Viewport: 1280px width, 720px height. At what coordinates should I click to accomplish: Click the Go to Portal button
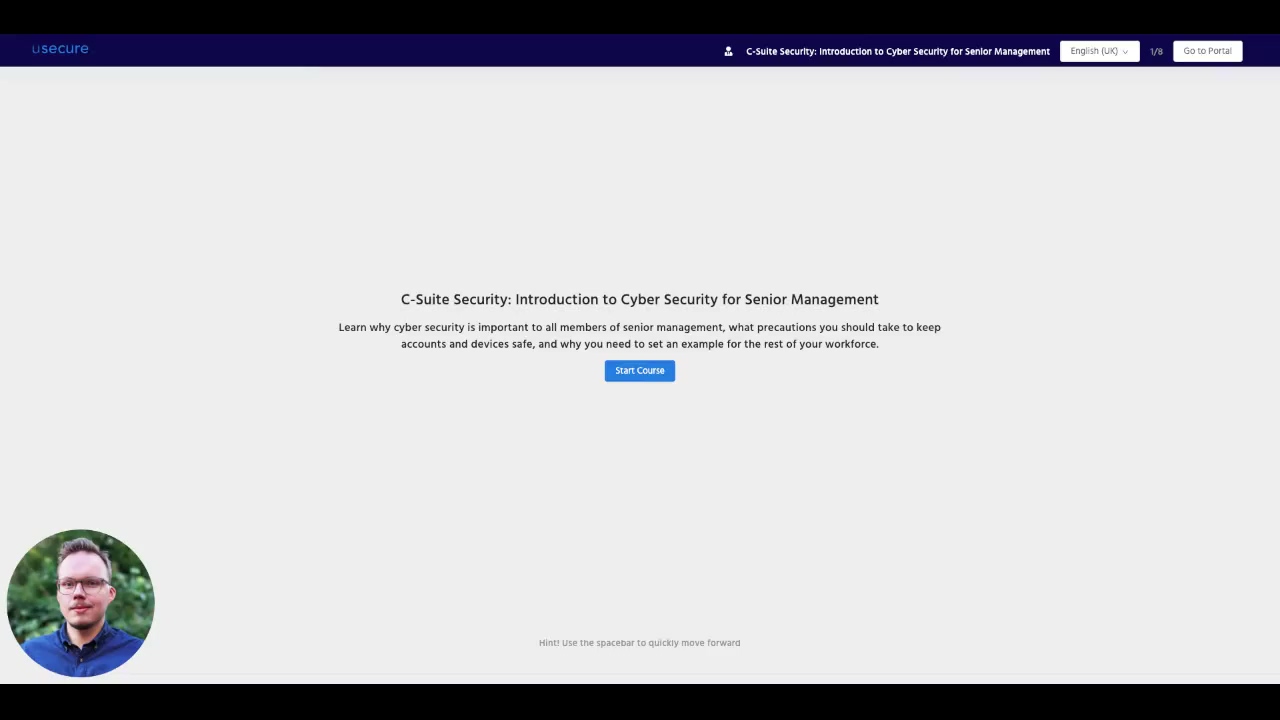[1207, 50]
